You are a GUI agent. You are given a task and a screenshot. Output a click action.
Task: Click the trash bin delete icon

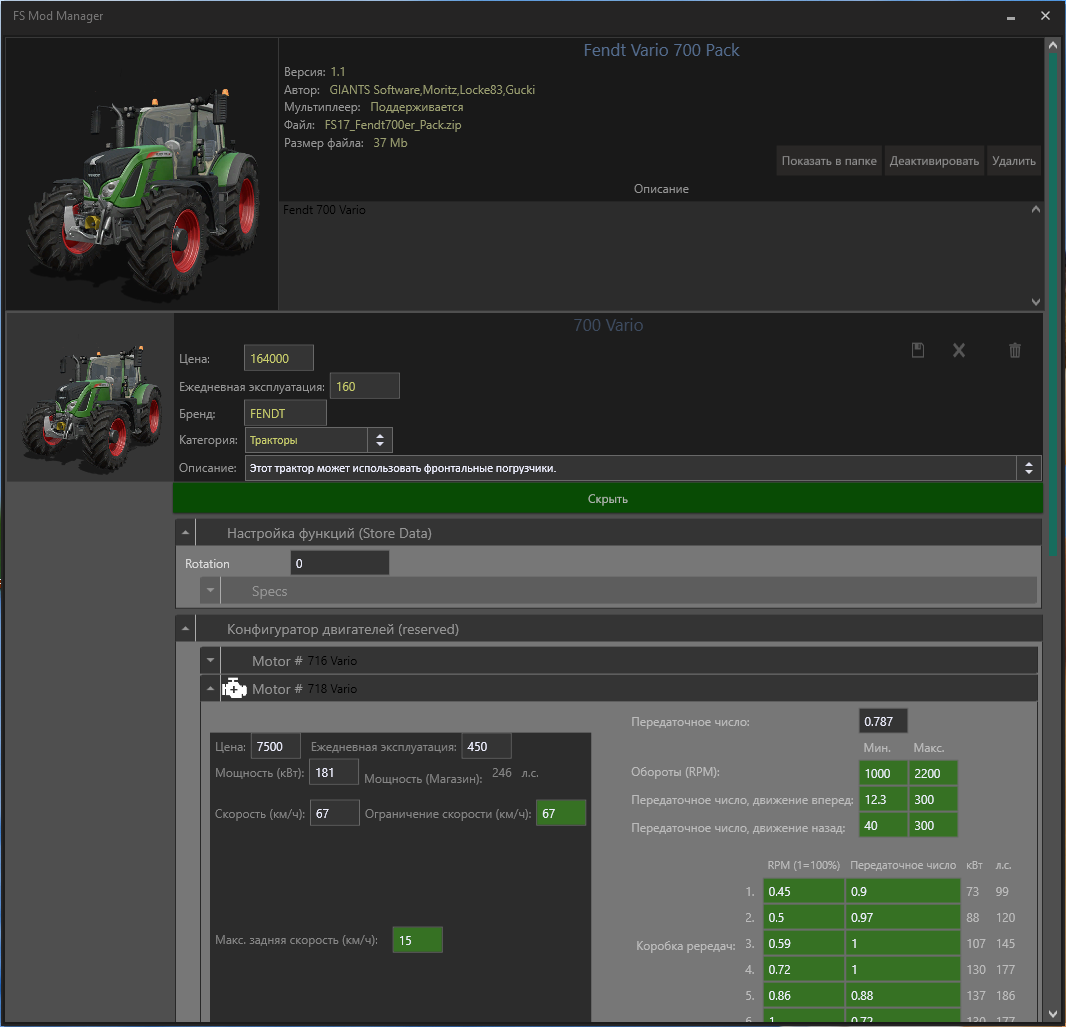[x=1015, y=350]
